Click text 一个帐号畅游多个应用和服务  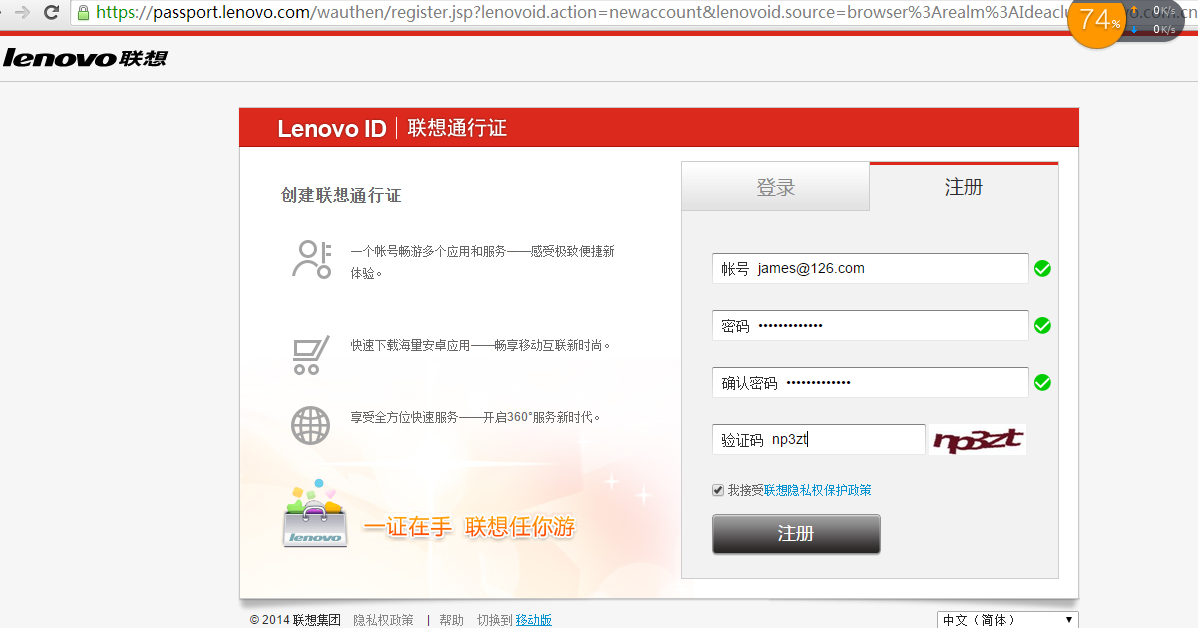coord(429,251)
